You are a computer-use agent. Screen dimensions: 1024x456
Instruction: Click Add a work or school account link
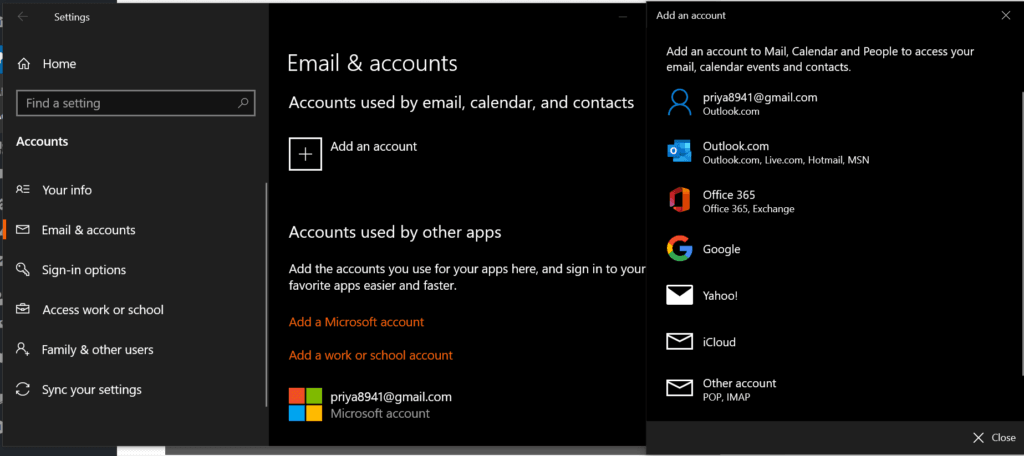371,355
